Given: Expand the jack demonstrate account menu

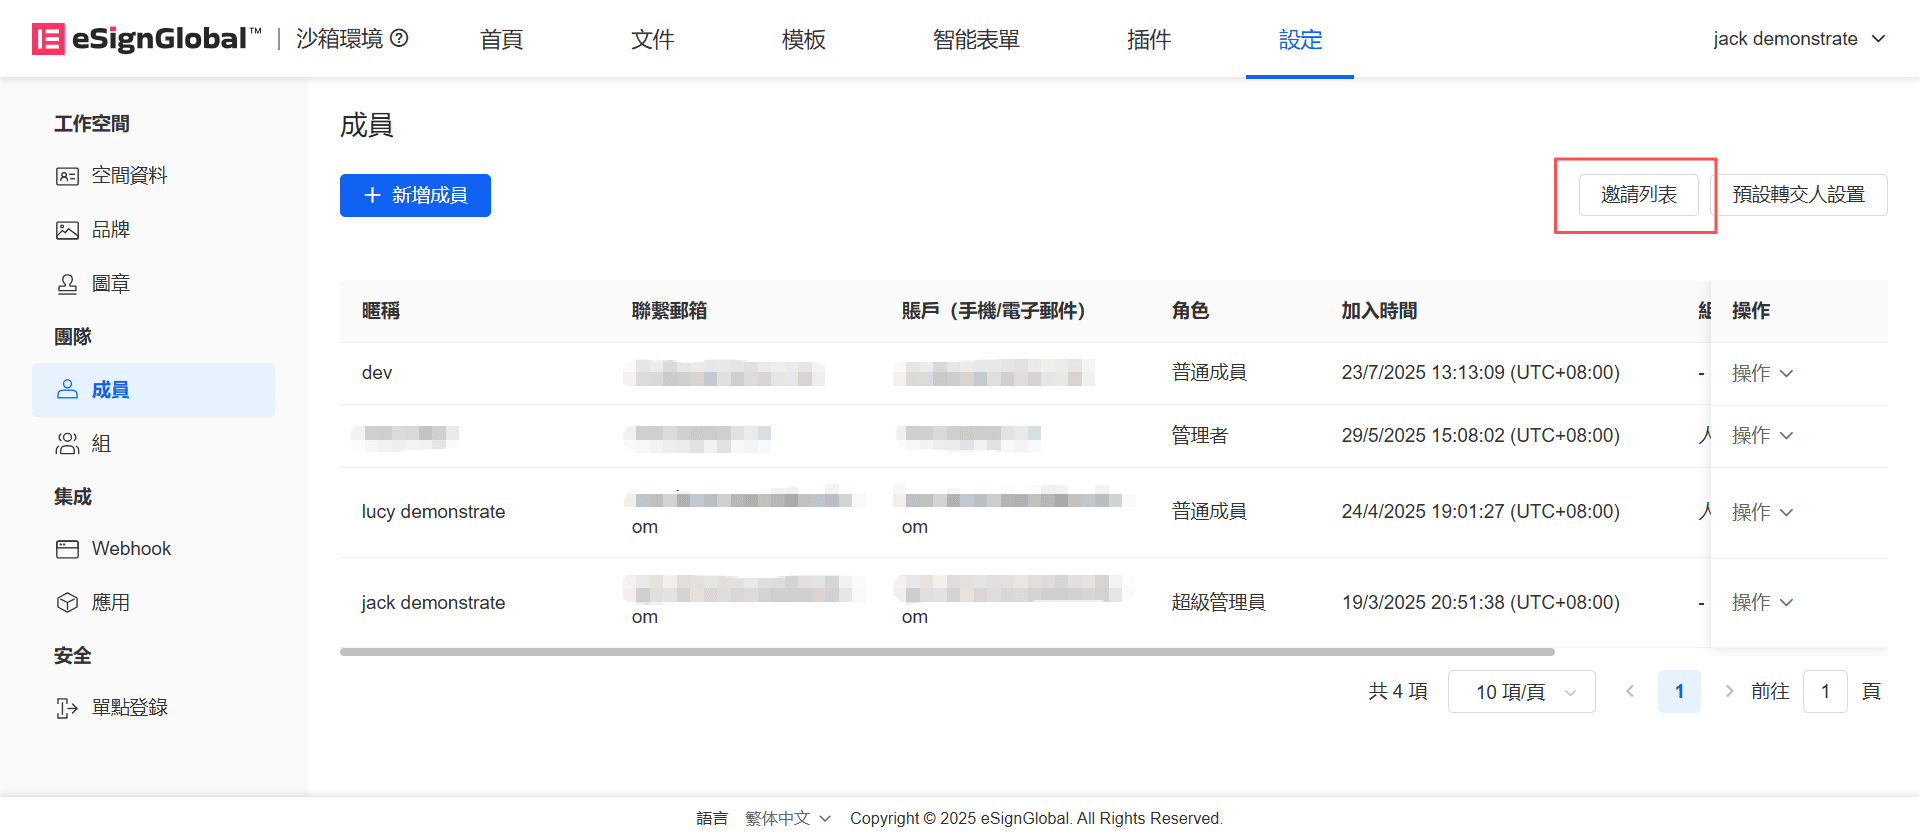Looking at the screenshot, I should (1798, 39).
